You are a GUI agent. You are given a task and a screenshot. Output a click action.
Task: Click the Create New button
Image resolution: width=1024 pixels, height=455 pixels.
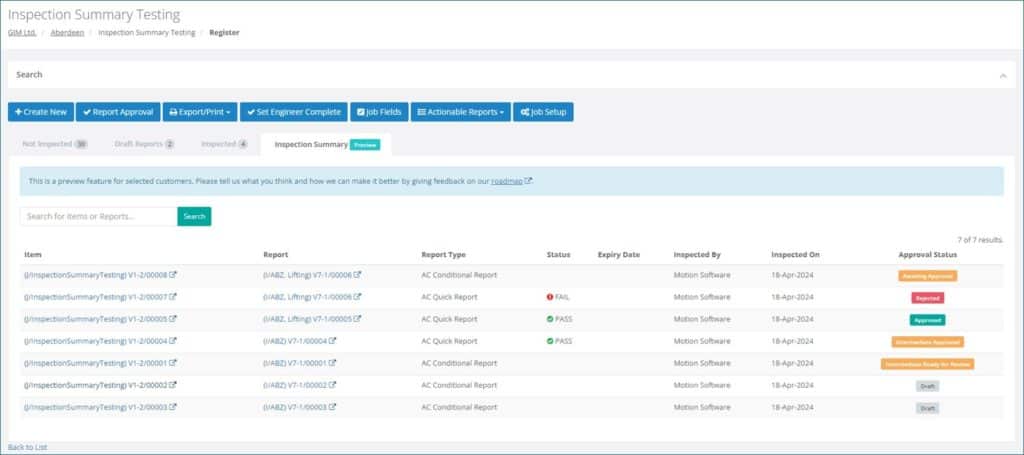click(41, 112)
